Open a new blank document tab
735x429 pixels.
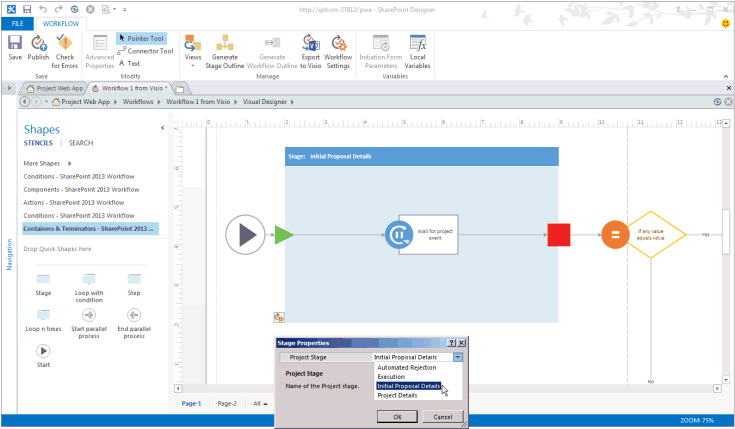point(179,88)
